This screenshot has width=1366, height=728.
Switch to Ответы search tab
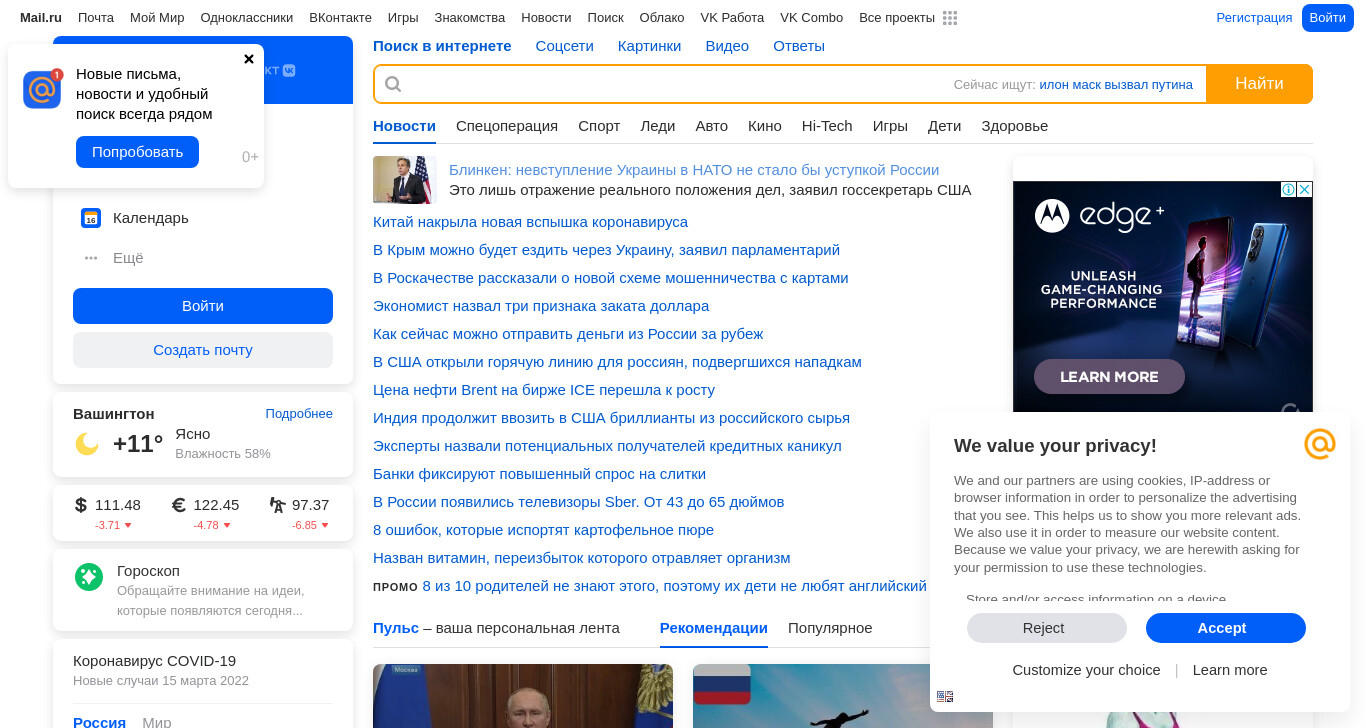799,46
